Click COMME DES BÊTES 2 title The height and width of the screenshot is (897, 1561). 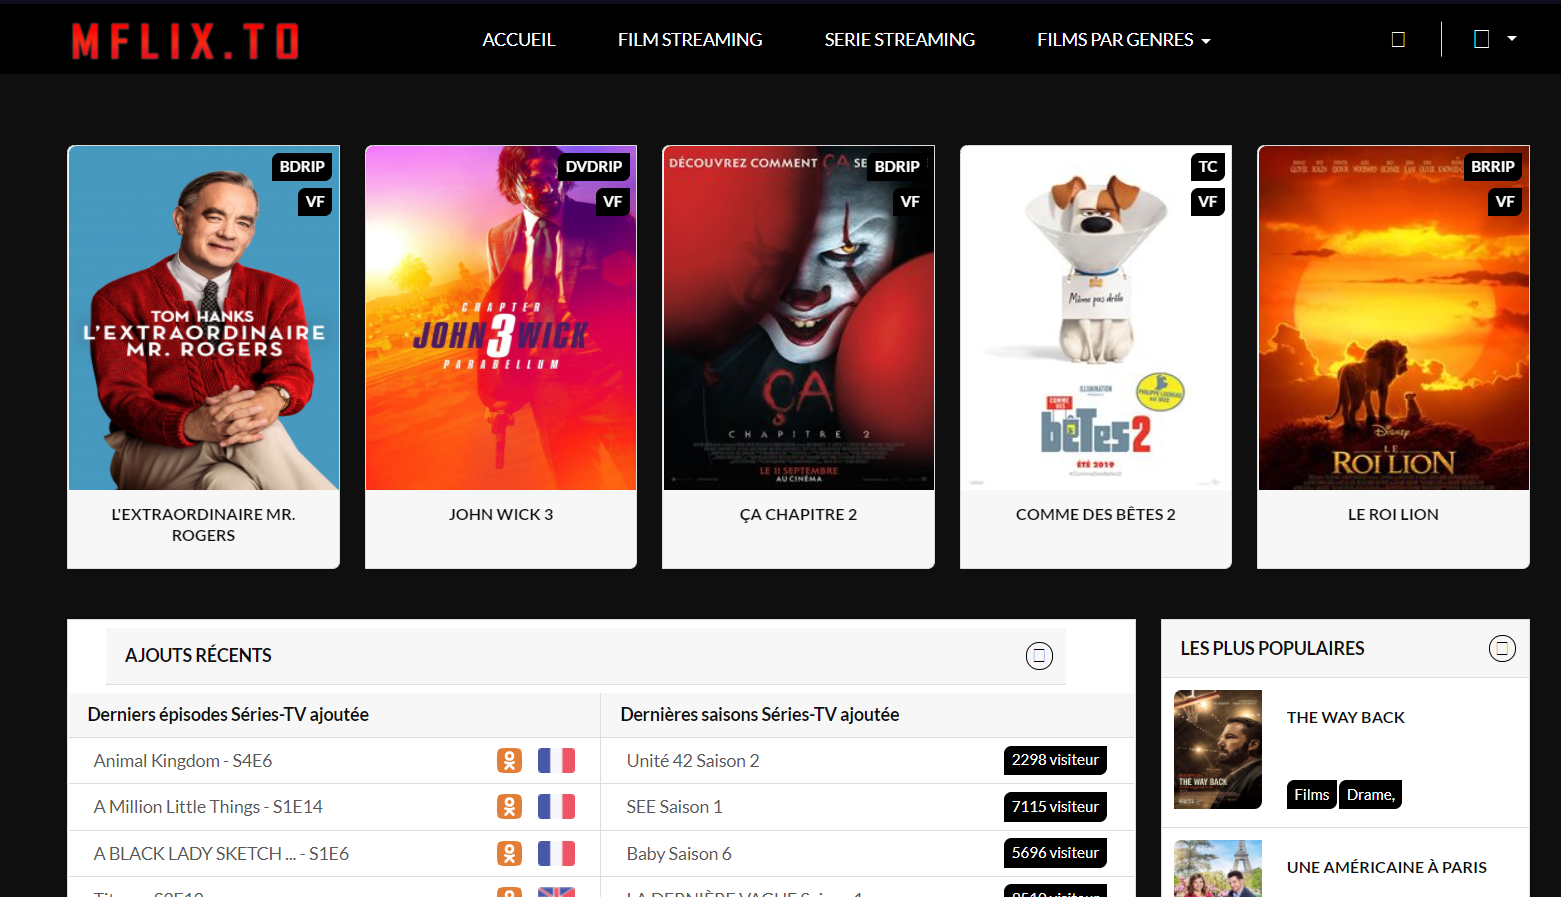(x=1096, y=514)
